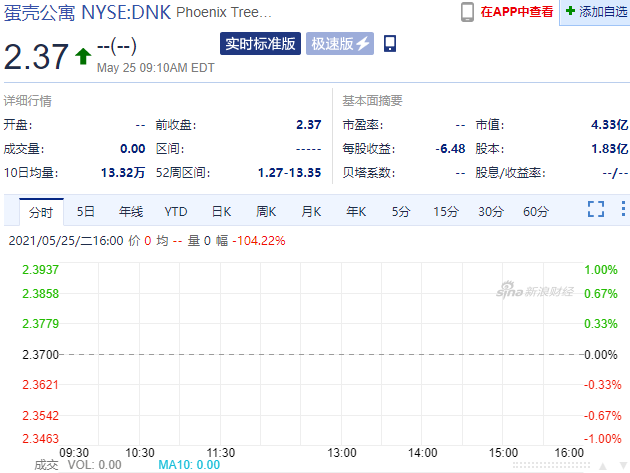Click the 1.00% percent axis label
The height and width of the screenshot is (473, 630).
pyautogui.click(x=601, y=270)
